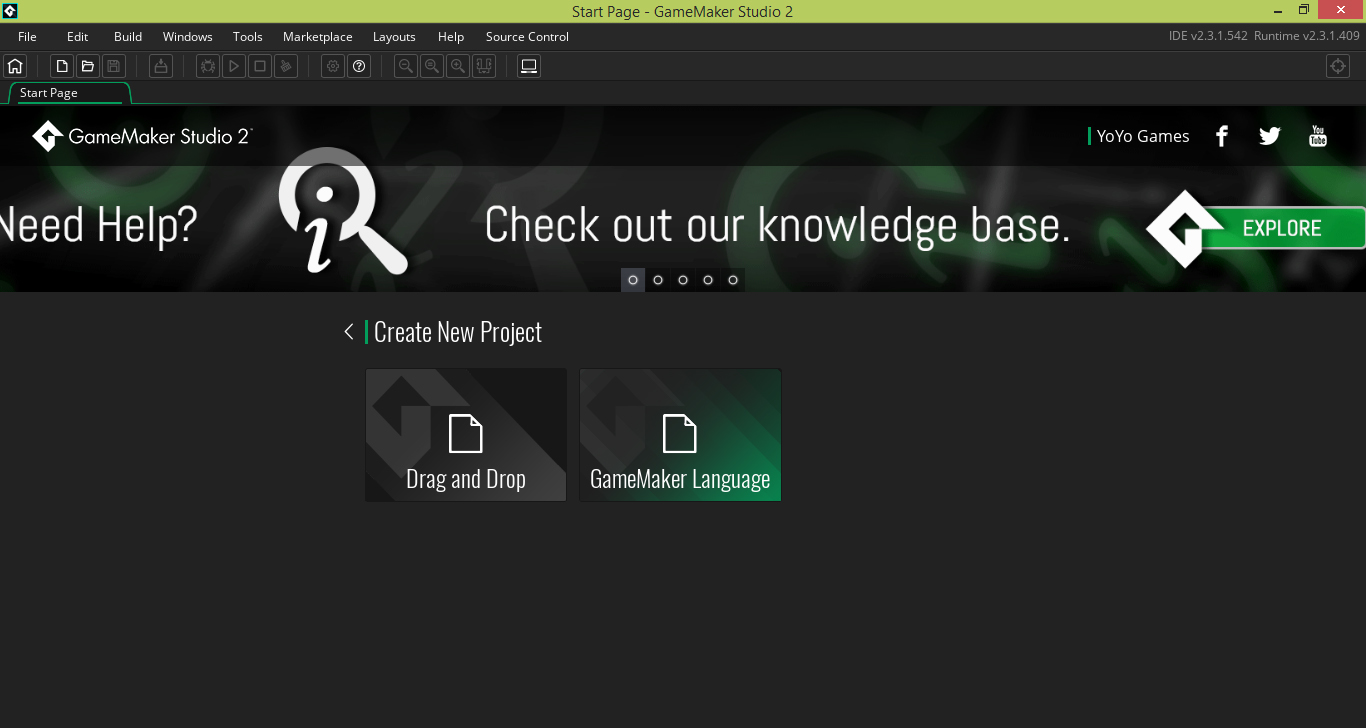Open an existing project folder icon
The height and width of the screenshot is (728, 1366).
(88, 67)
